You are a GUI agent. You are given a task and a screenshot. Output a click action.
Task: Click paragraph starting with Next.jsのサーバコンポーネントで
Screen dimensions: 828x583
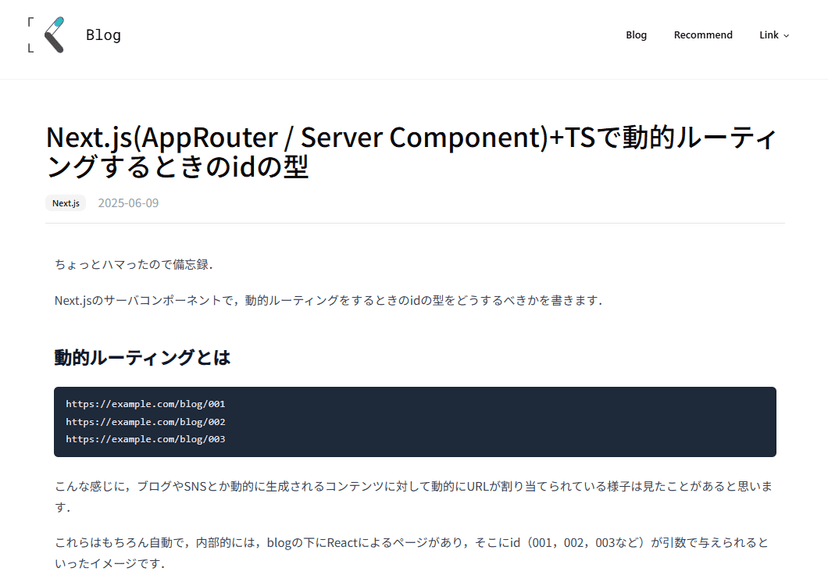[328, 300]
